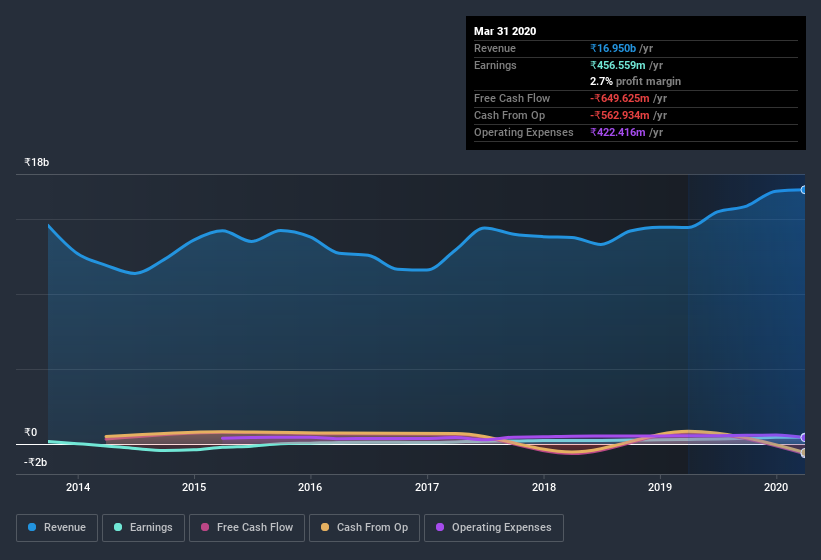Viewport: 821px width, 560px height.
Task: Click the ₹16.950b revenue value
Action: [613, 48]
